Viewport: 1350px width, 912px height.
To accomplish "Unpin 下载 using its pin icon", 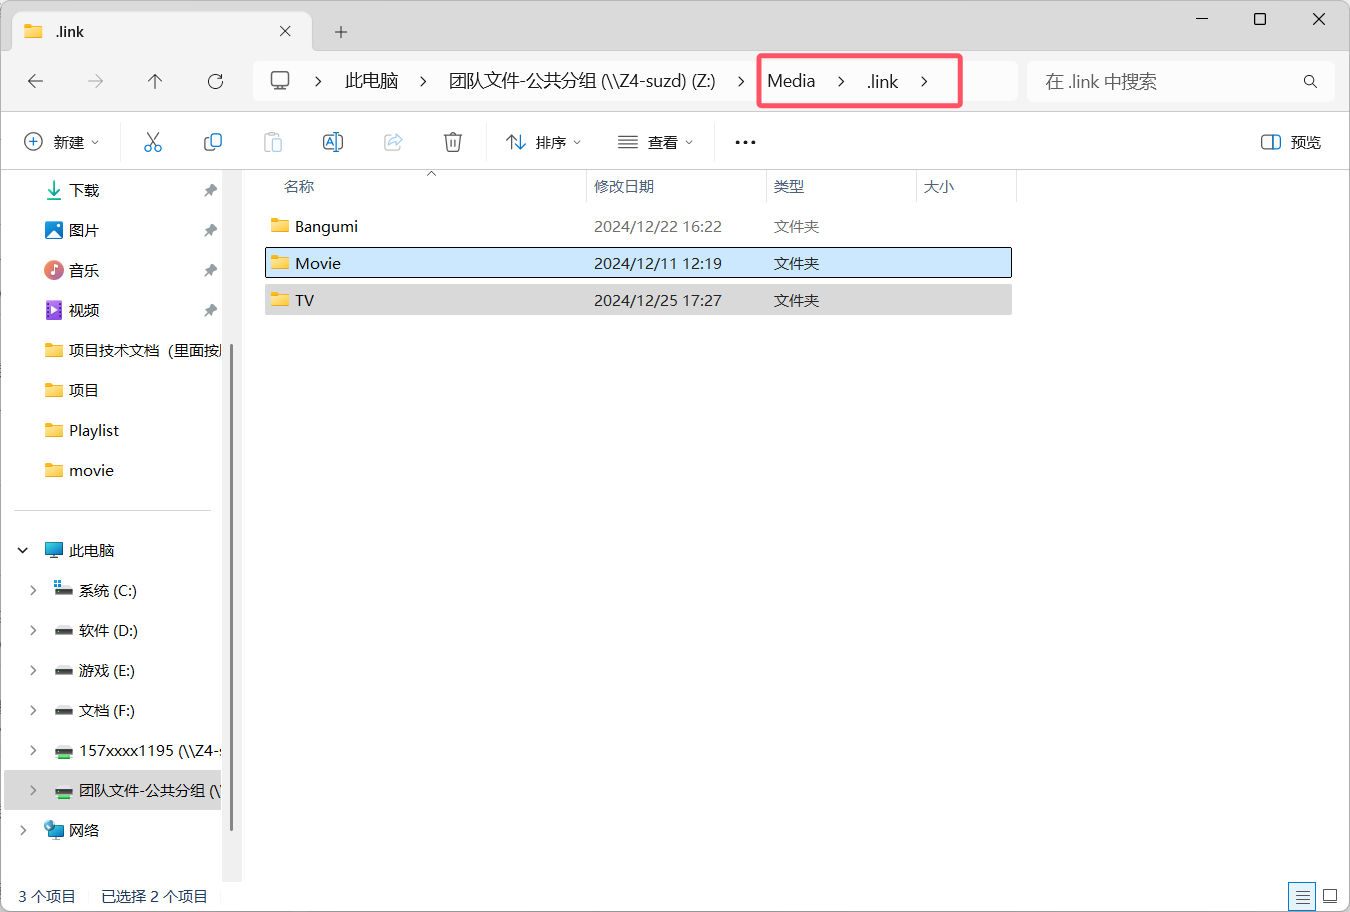I will coord(210,190).
